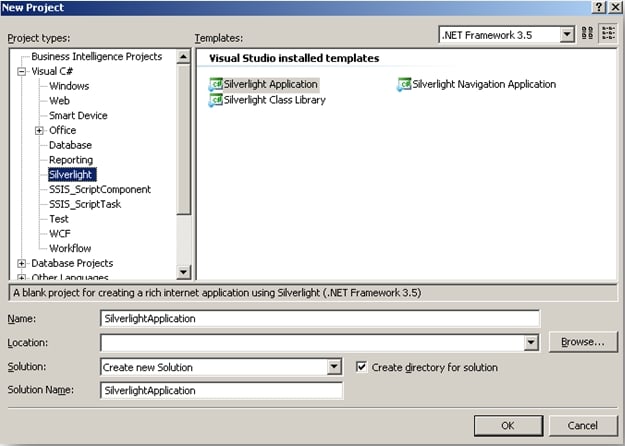Screen dimensions: 625x446
Task: Click the project types scroll up arrow
Action: pos(183,57)
